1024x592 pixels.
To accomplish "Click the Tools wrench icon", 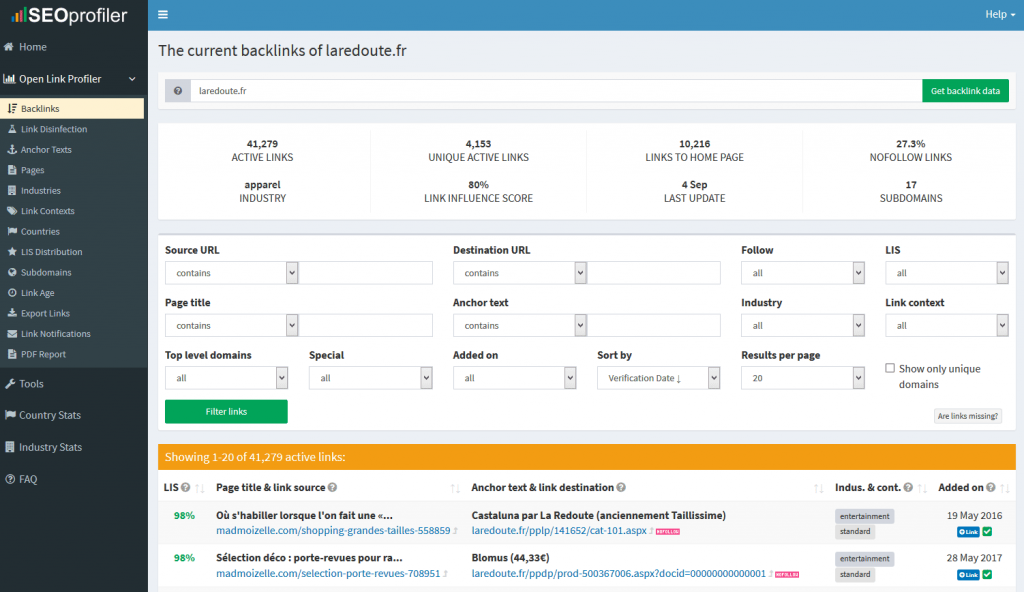I will click(10, 384).
